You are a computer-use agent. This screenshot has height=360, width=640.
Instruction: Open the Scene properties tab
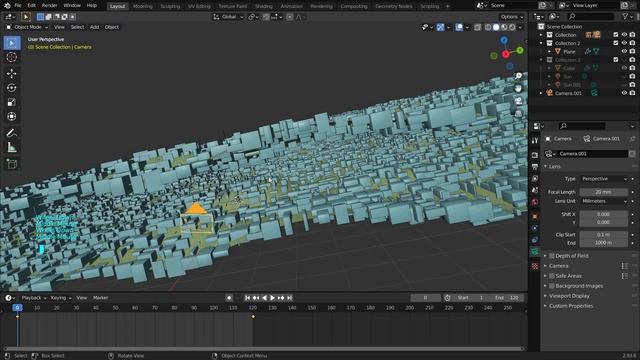pyautogui.click(x=535, y=190)
